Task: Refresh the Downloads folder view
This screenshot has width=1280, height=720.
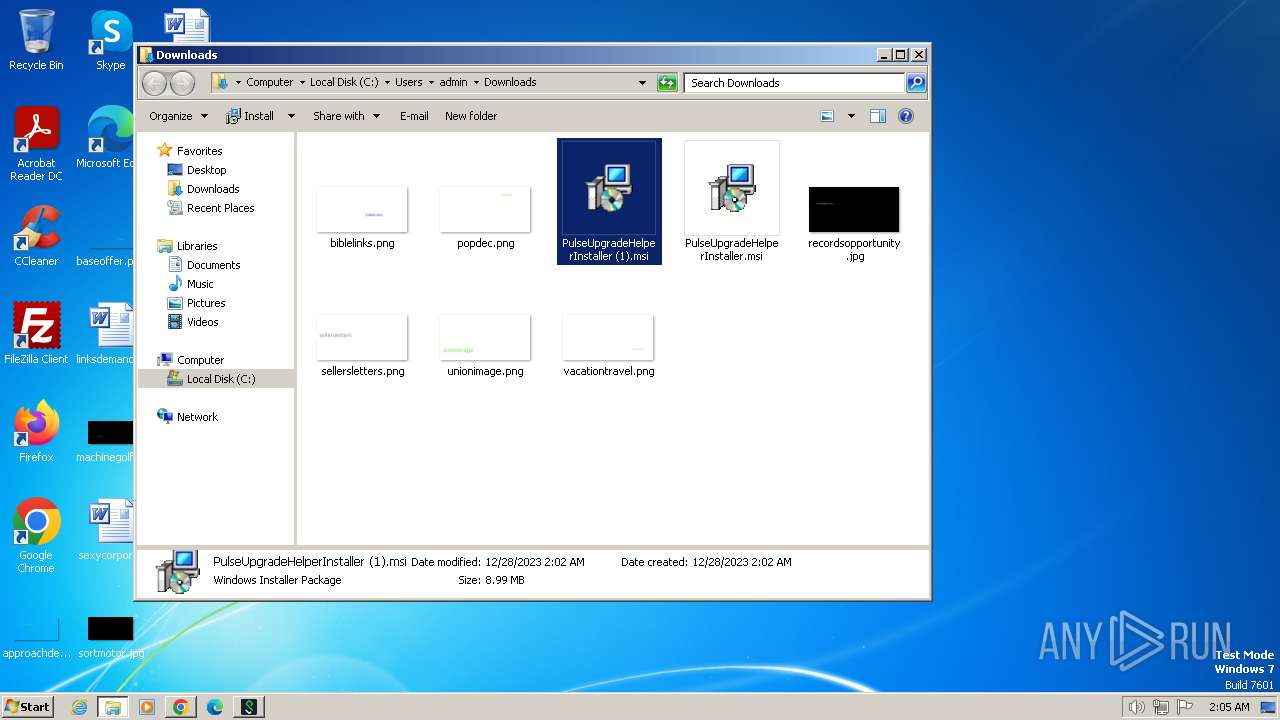Action: pyautogui.click(x=667, y=83)
